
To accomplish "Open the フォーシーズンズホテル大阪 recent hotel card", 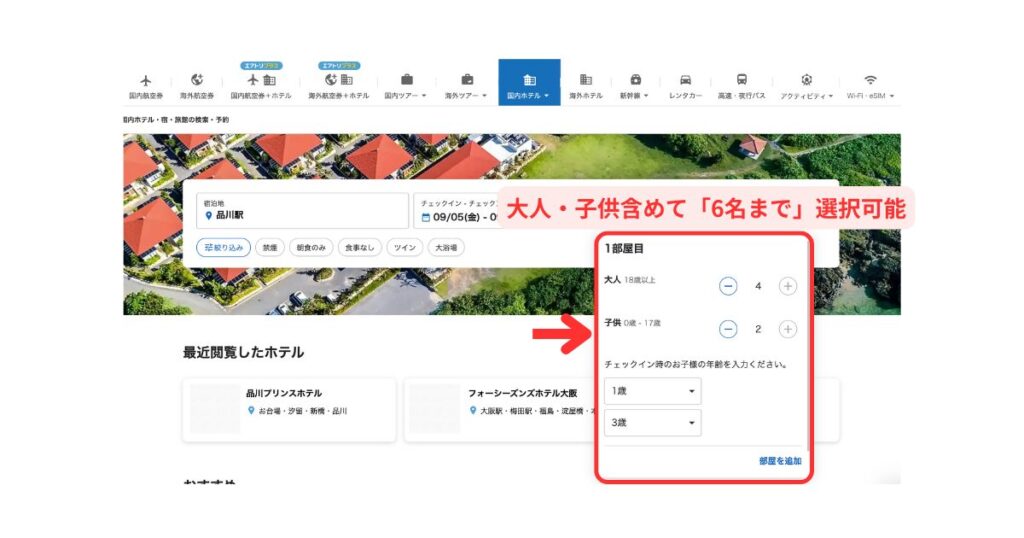I will [501, 409].
